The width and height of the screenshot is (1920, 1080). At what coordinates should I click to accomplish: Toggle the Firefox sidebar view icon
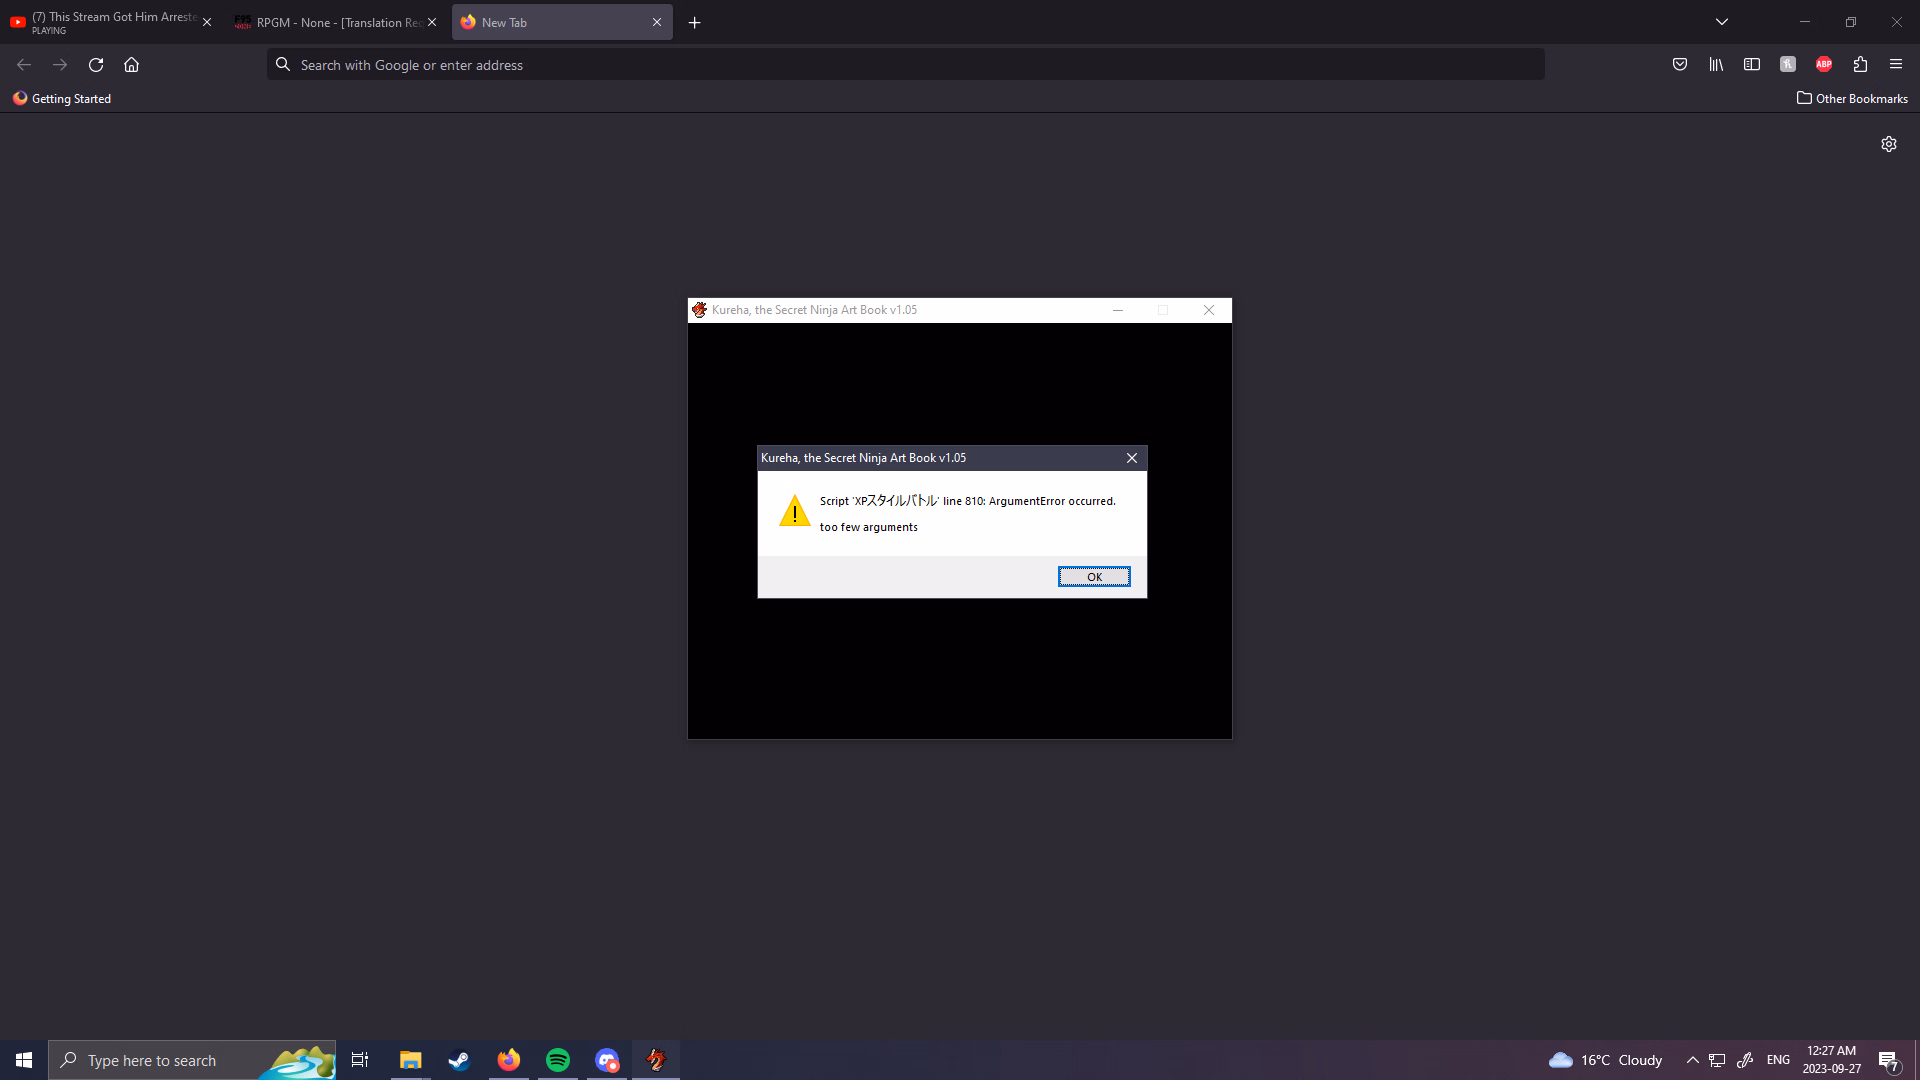[x=1752, y=65]
